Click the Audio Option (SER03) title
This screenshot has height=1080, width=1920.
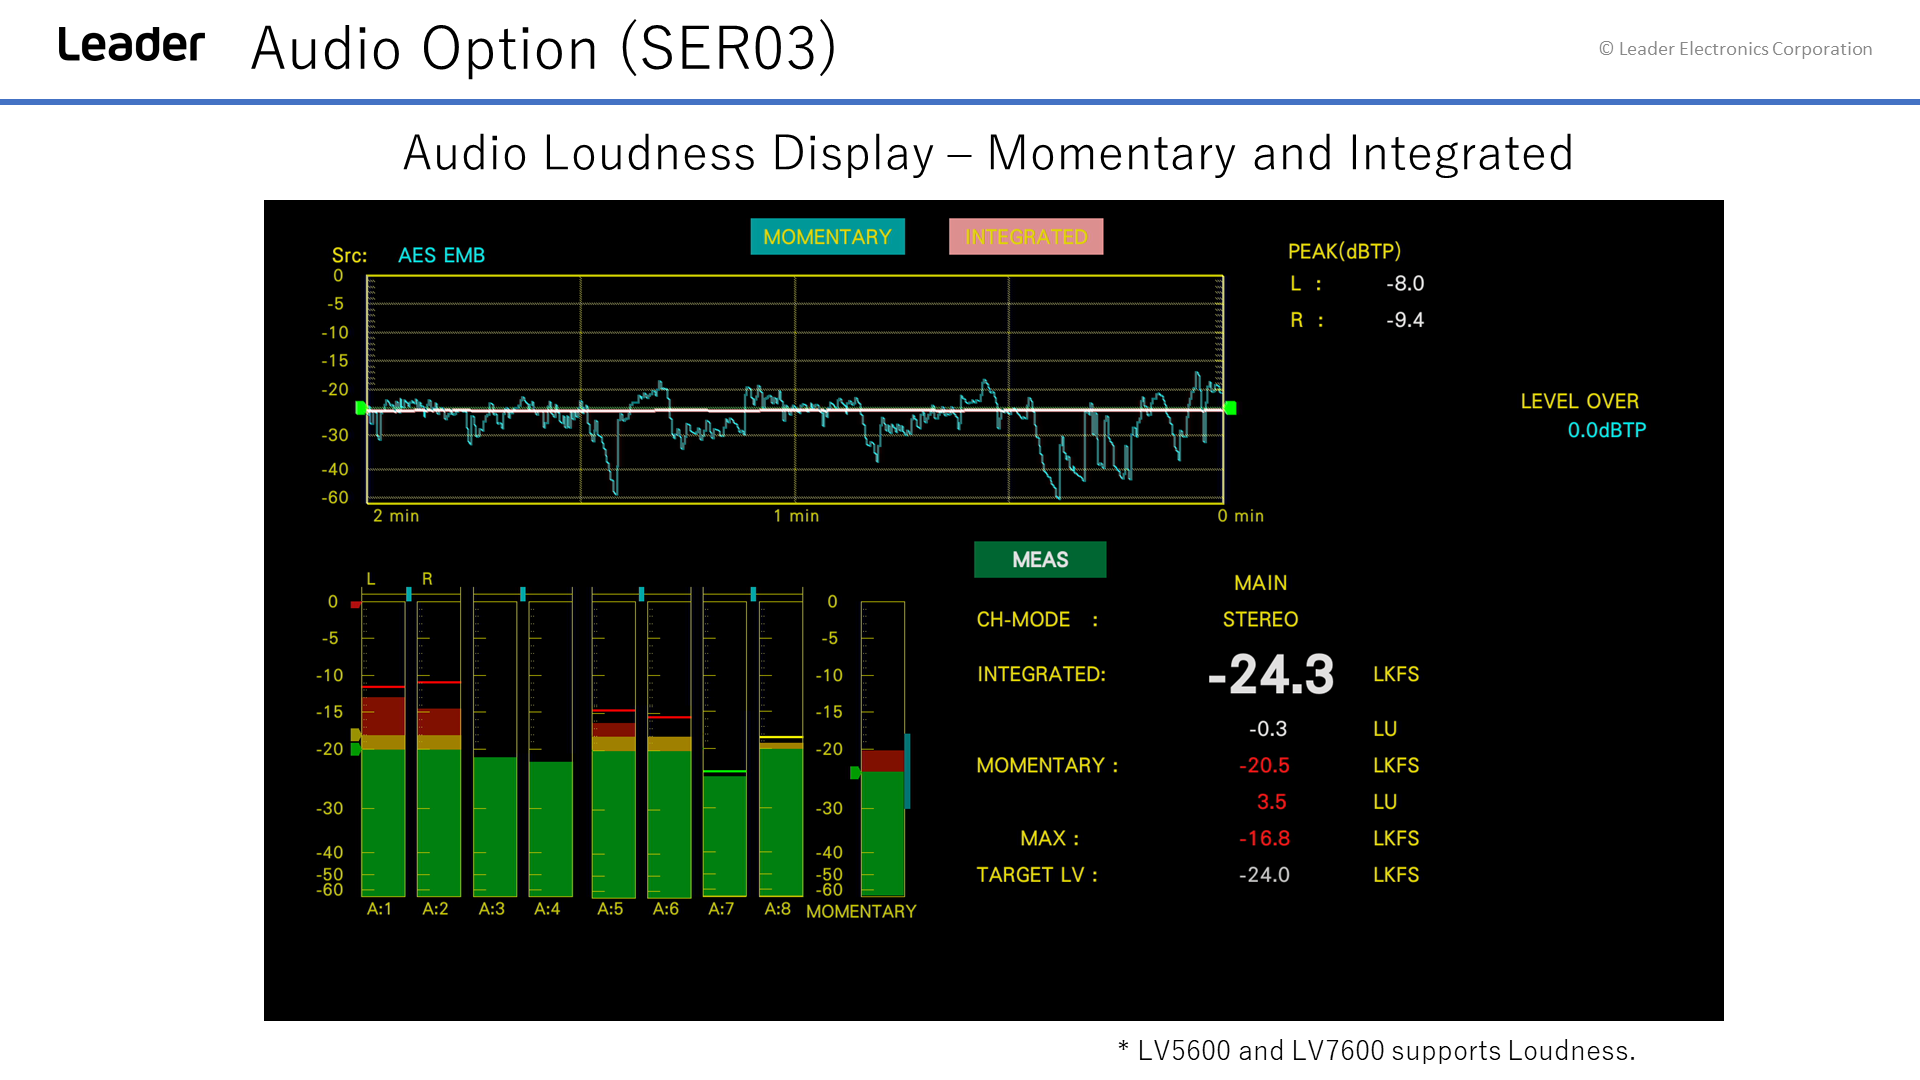544,48
